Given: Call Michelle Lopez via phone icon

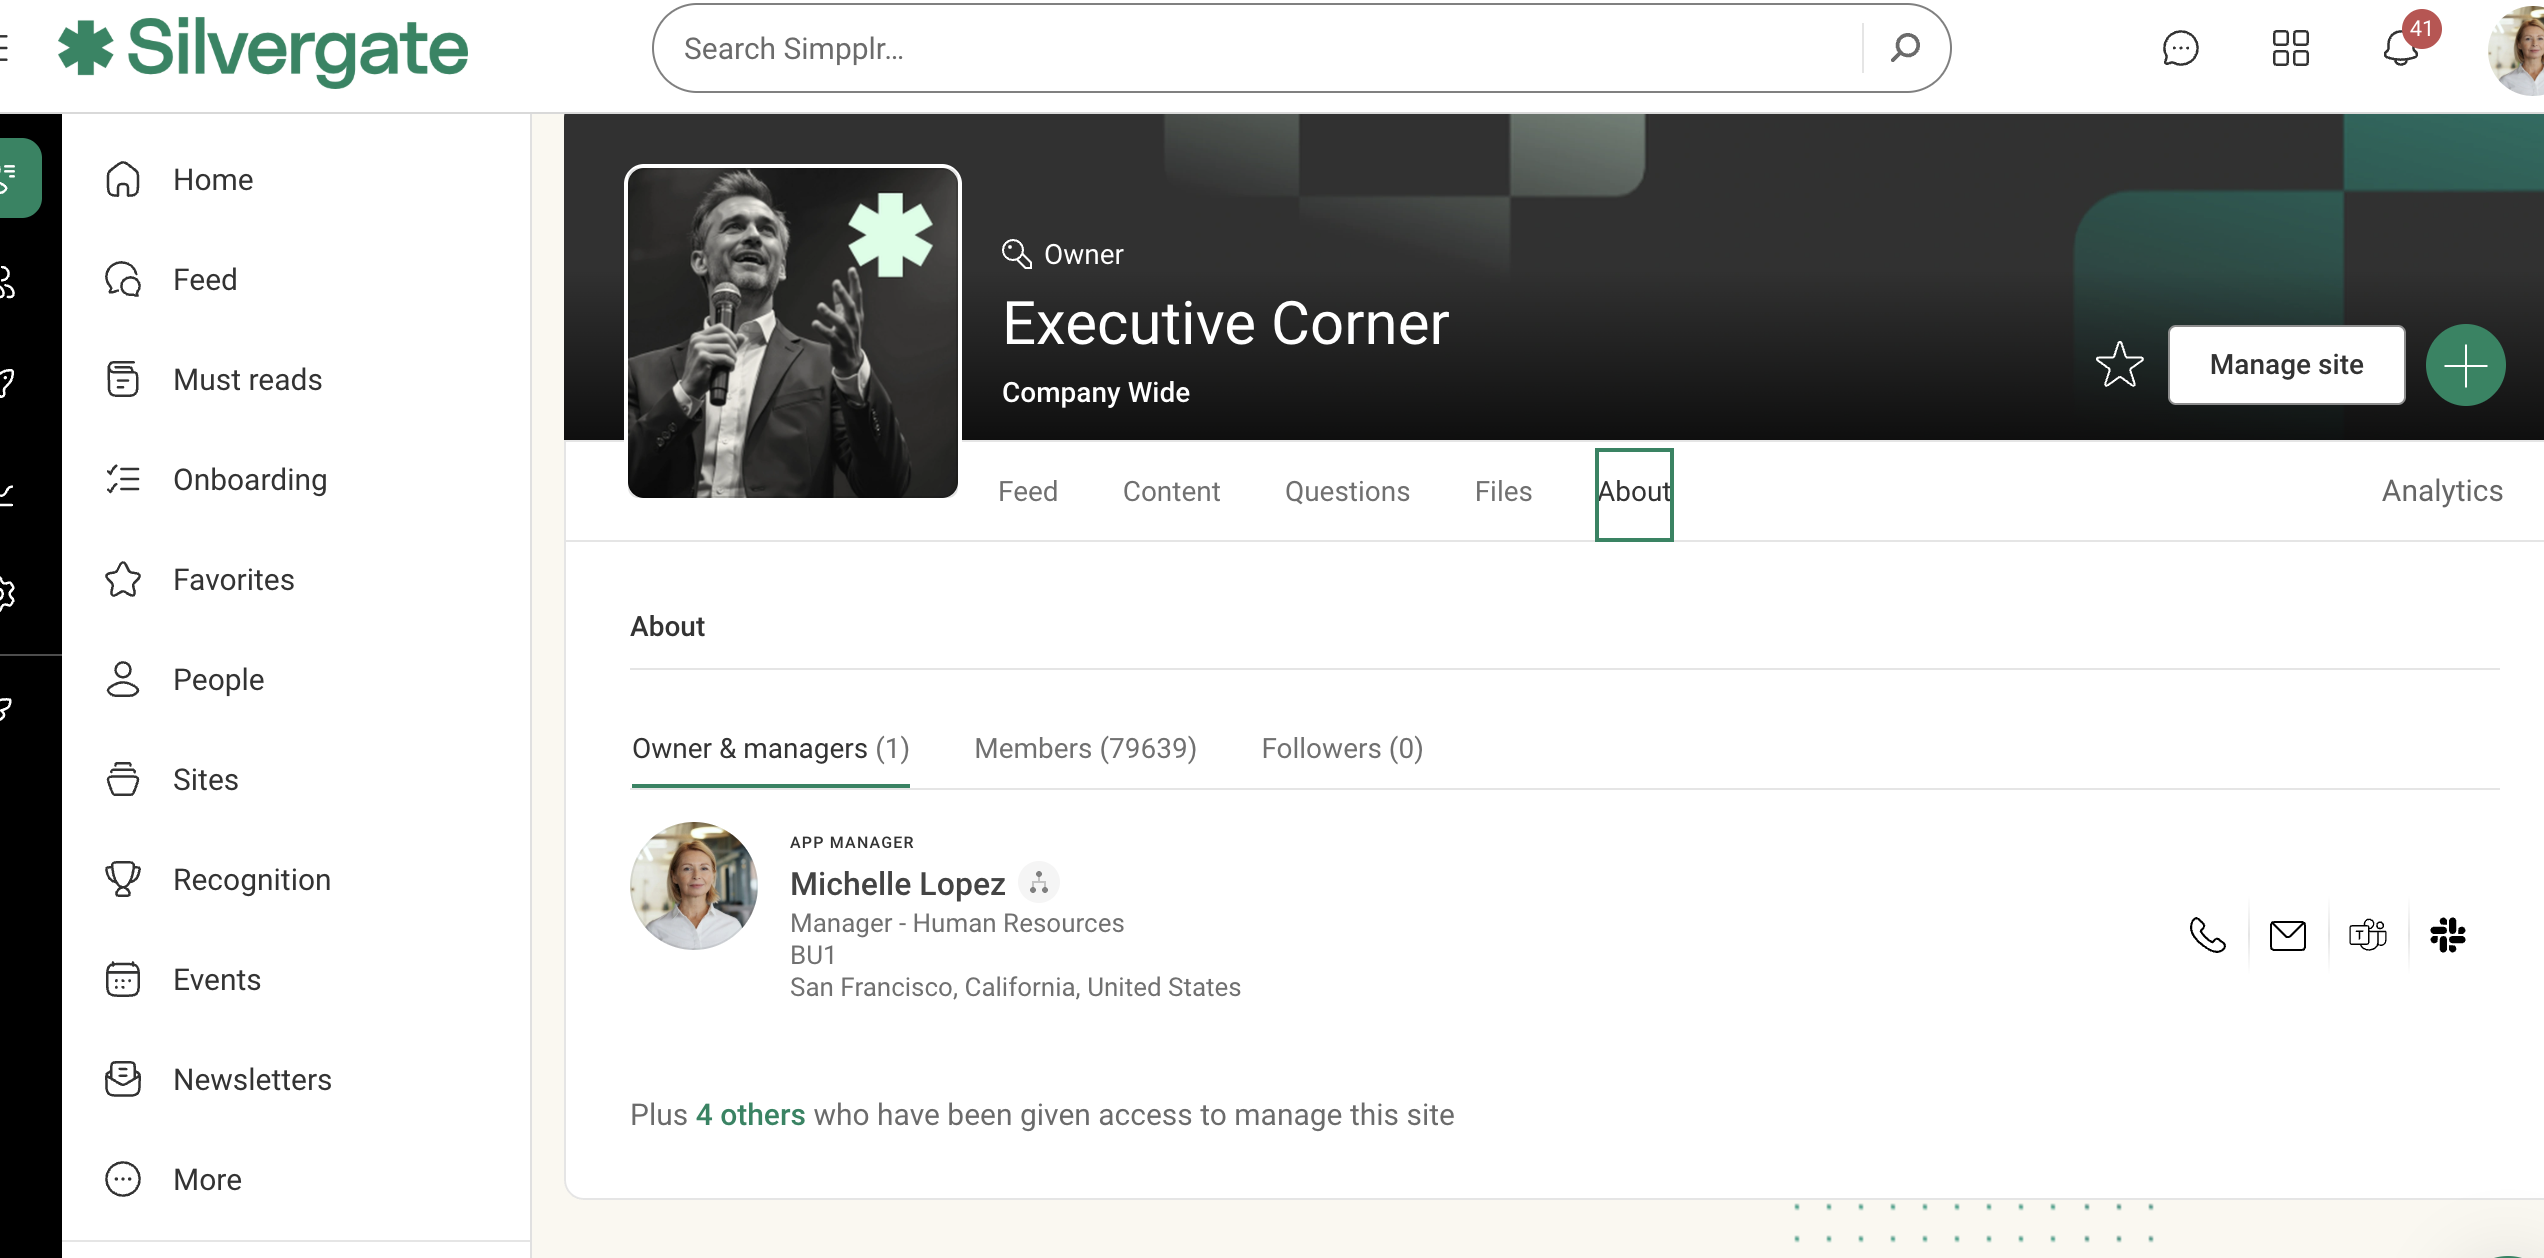Looking at the screenshot, I should coord(2208,936).
